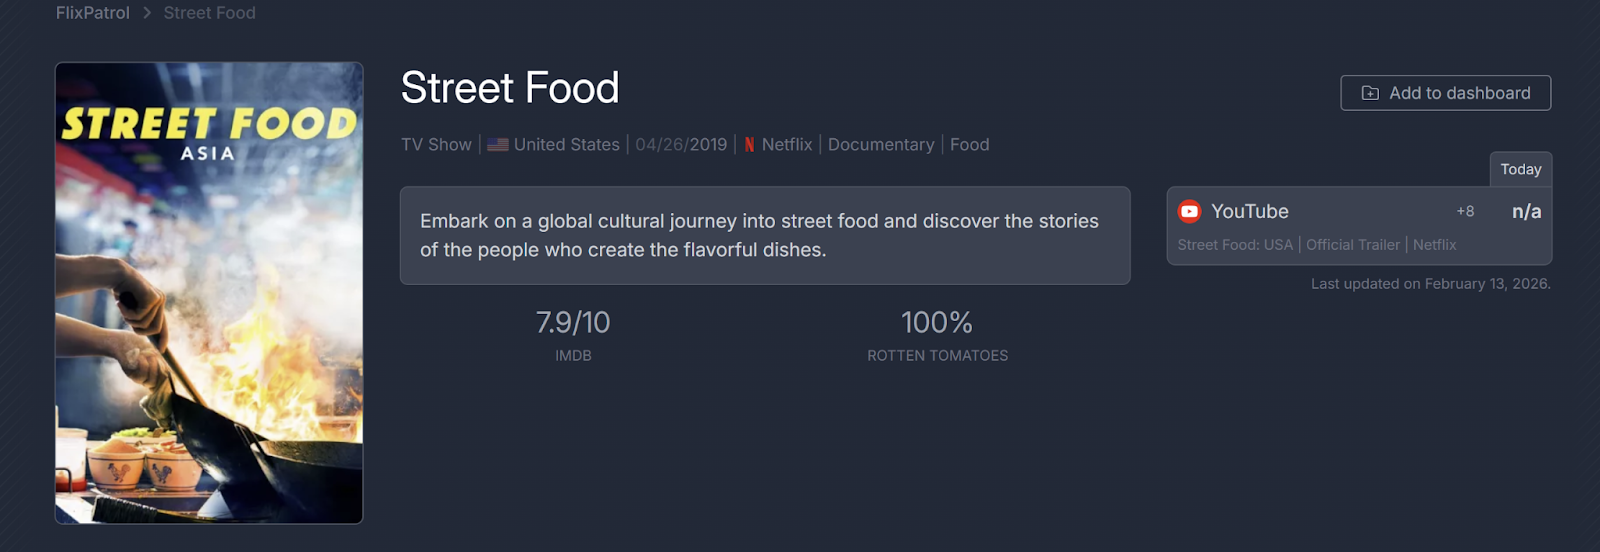Filter by United States country link
Screen dimensions: 1600x552
[x=566, y=145]
